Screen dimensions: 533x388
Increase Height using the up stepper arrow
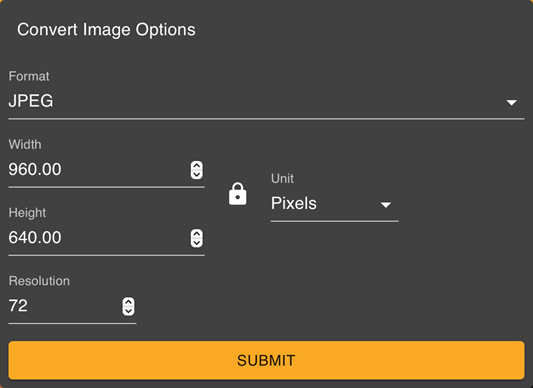click(x=196, y=234)
